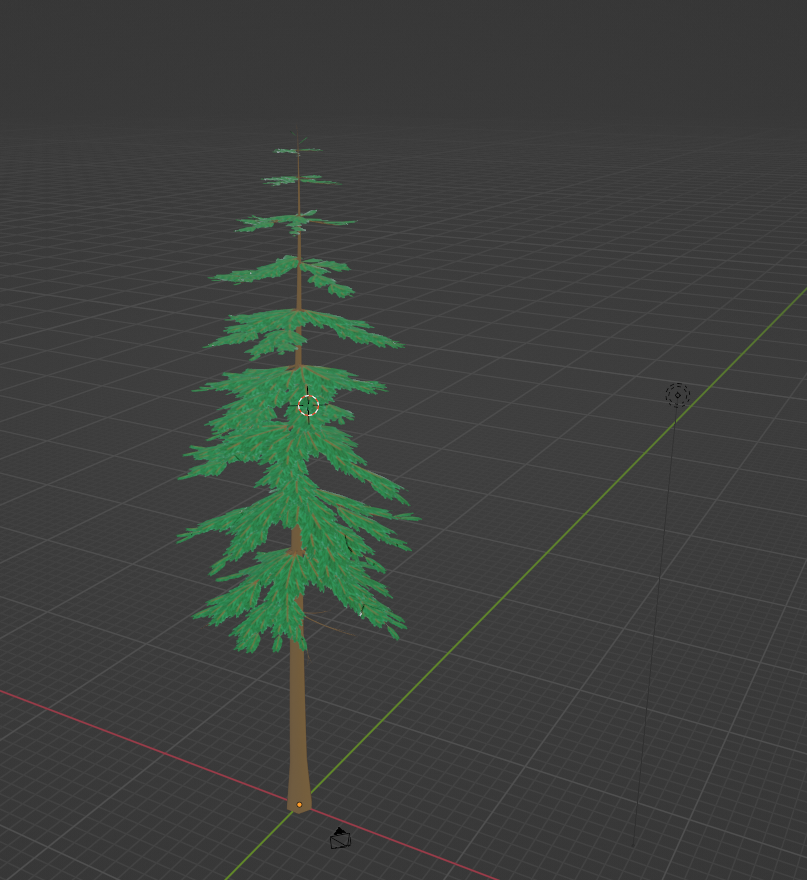Click the orange origin dot at the trunk base
The width and height of the screenshot is (807, 880).
click(299, 804)
